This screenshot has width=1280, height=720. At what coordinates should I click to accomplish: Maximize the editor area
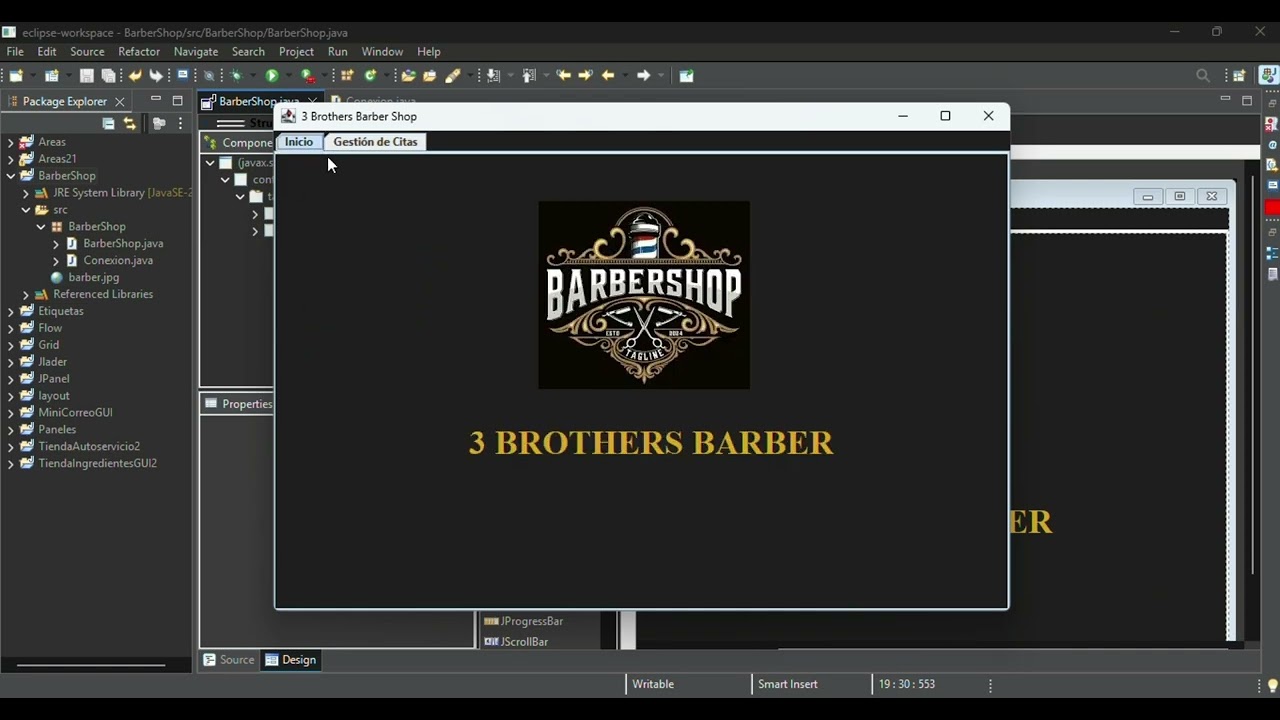click(1247, 100)
